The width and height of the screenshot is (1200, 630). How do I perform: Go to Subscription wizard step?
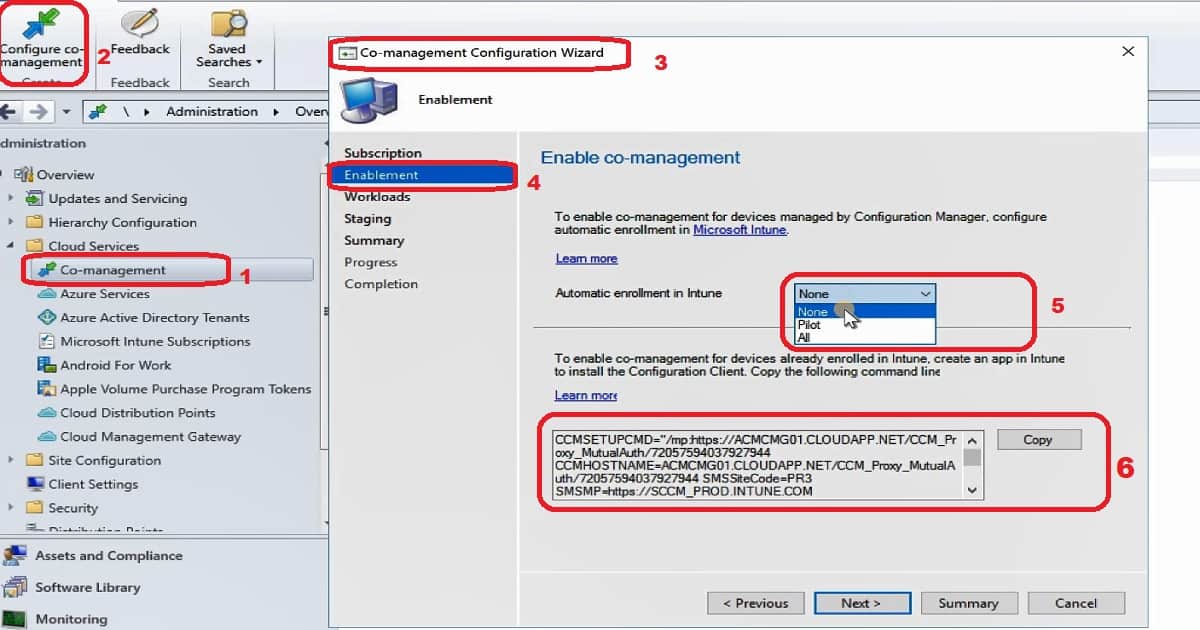[x=383, y=153]
